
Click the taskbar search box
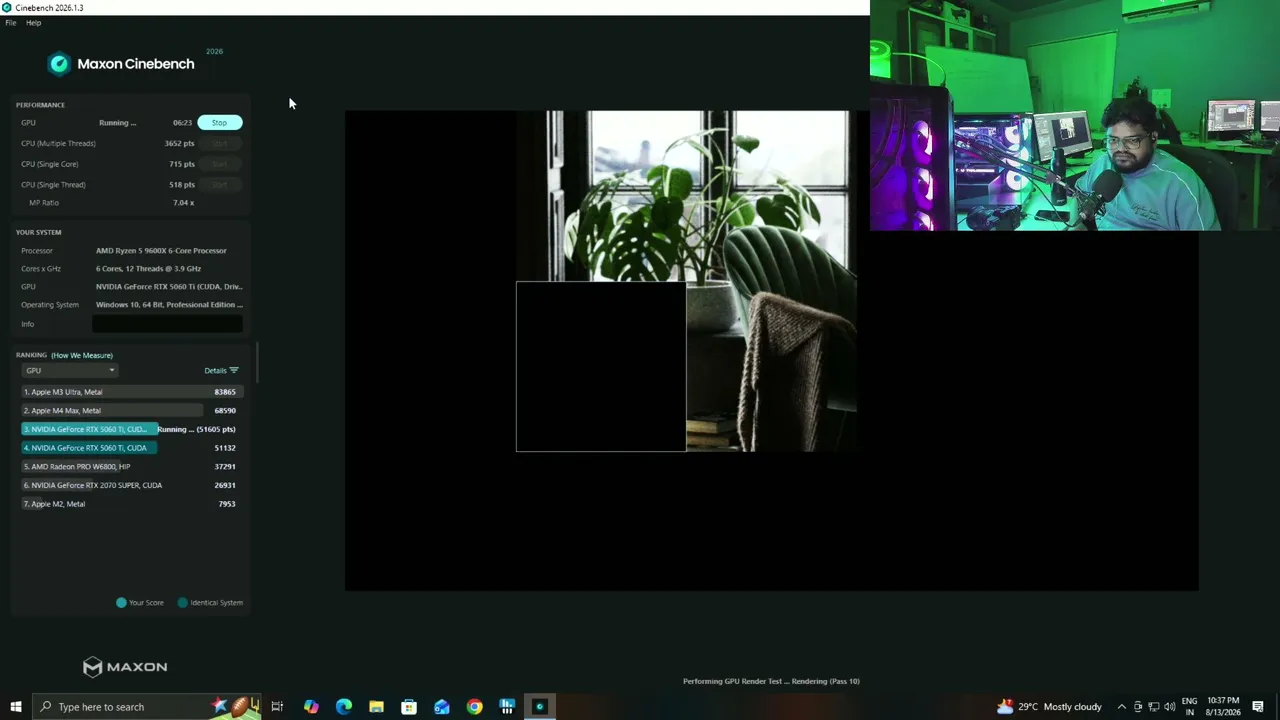tap(146, 707)
